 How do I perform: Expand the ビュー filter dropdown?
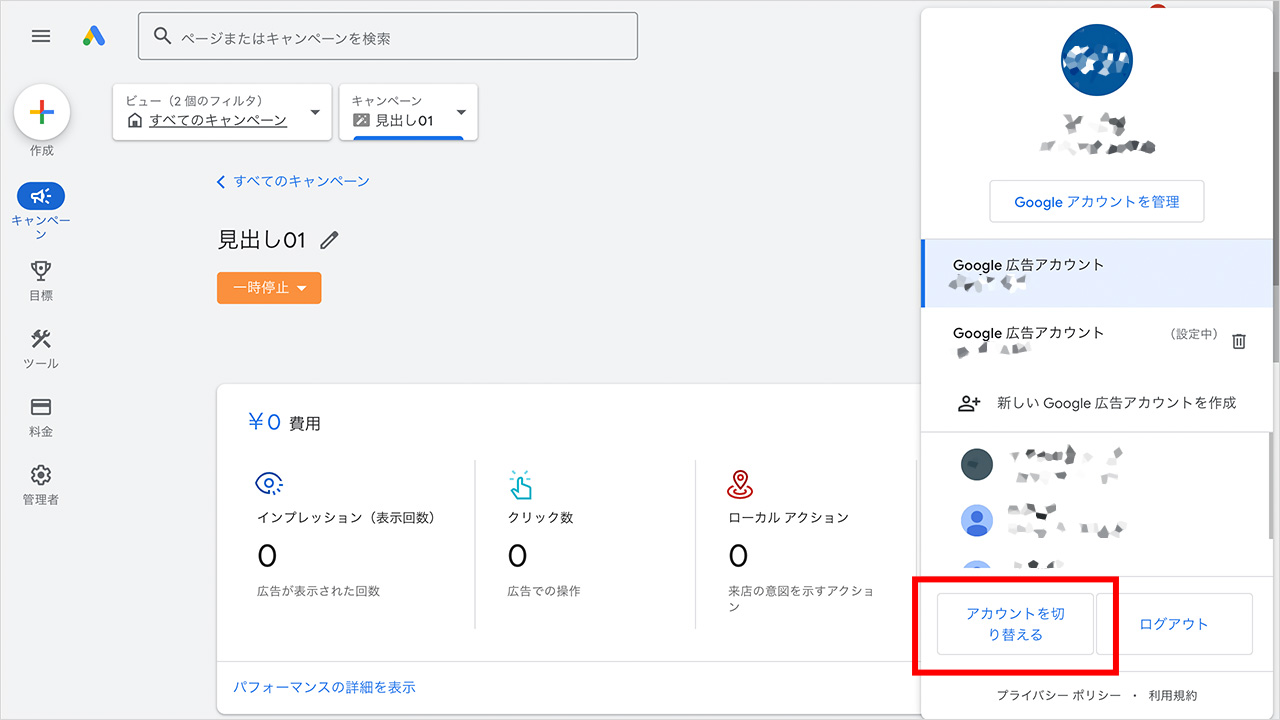[222, 111]
